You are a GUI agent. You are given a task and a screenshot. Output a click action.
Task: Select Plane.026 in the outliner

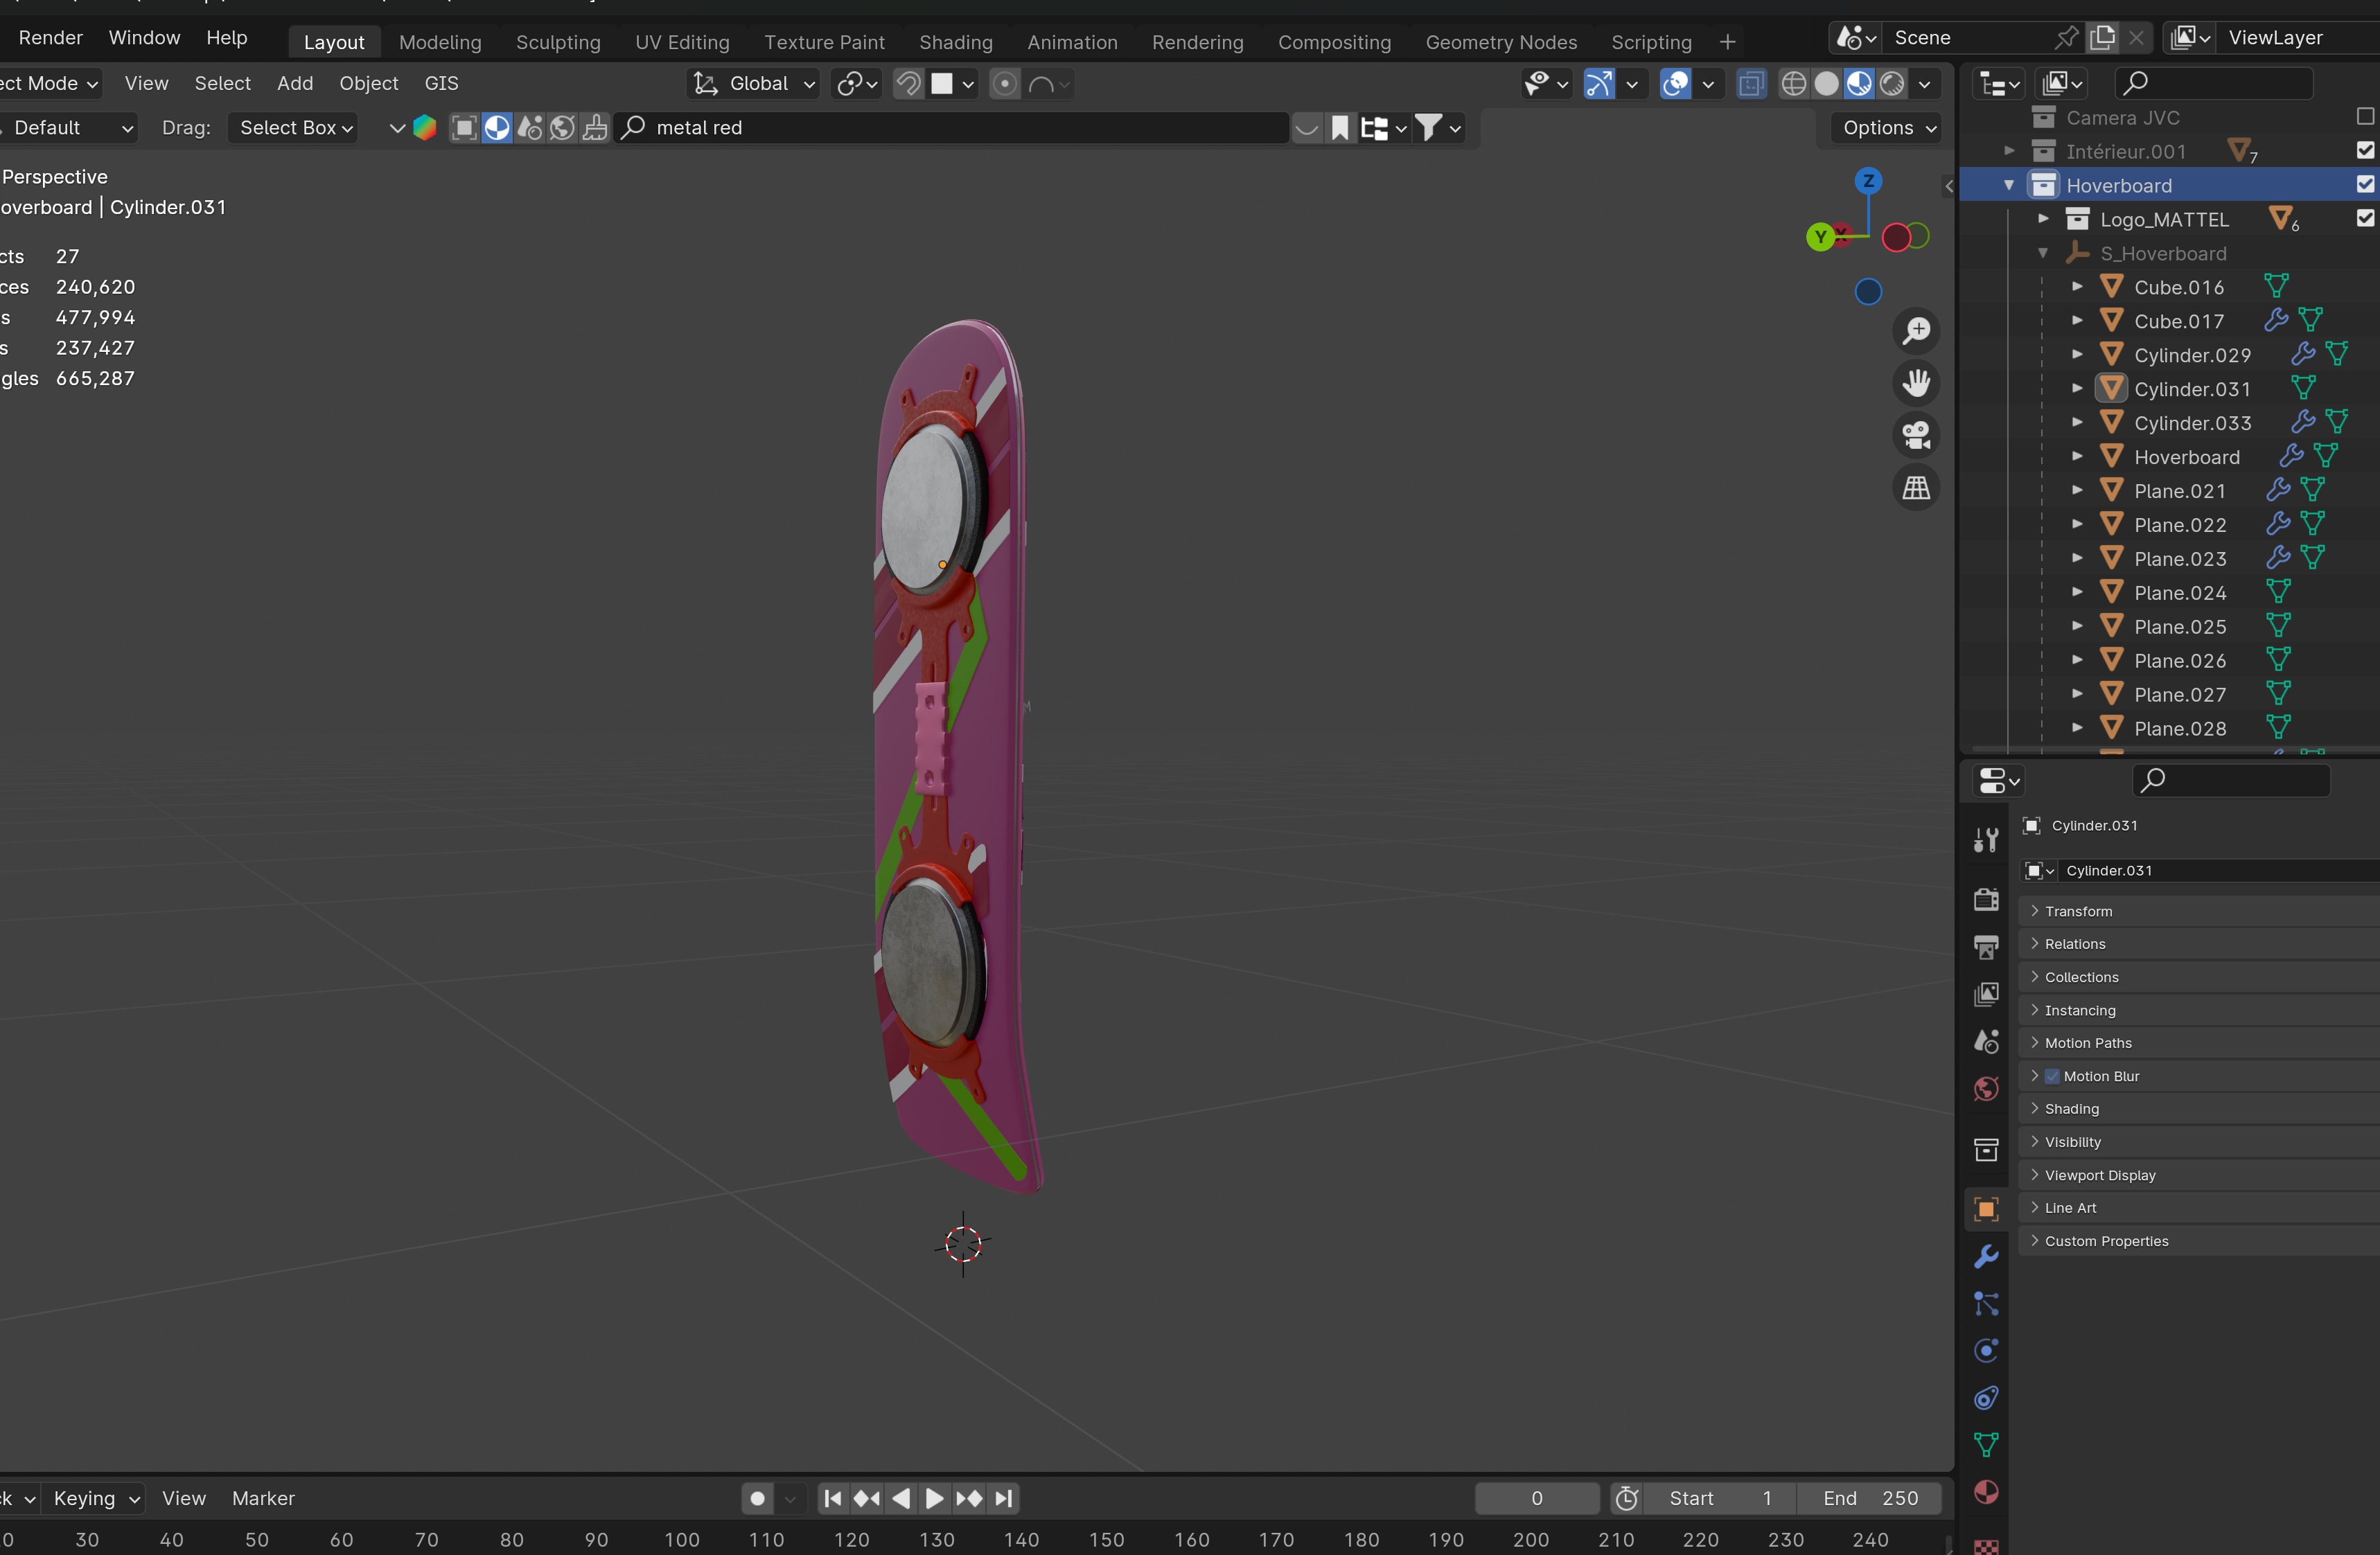[2180, 661]
